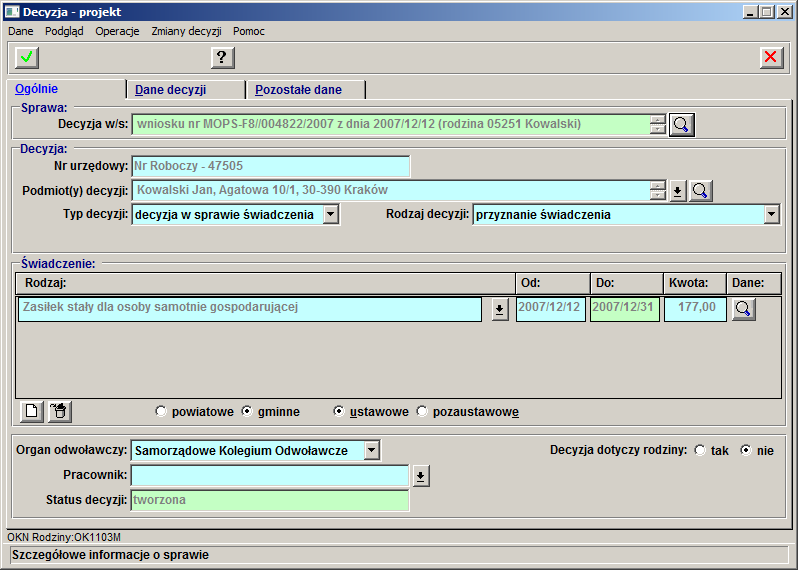Select the pozaustawowe radio button

click(x=422, y=411)
